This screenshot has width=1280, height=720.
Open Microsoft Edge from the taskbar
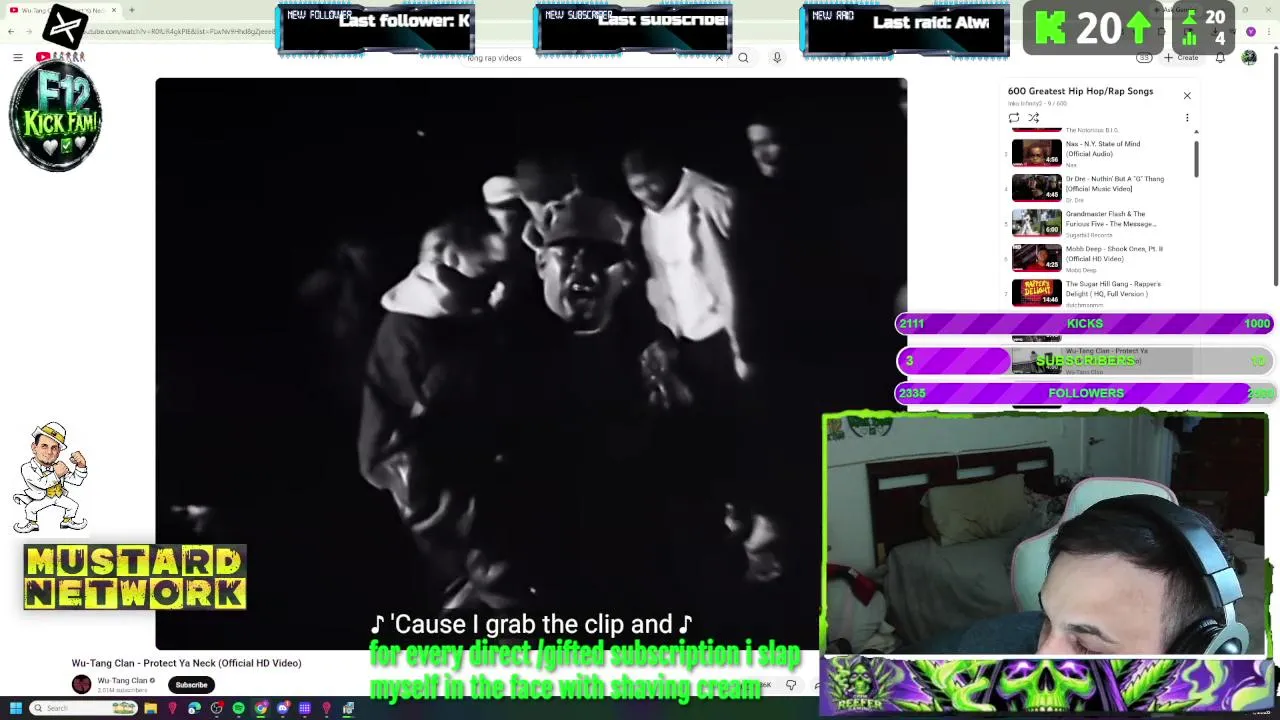point(194,708)
